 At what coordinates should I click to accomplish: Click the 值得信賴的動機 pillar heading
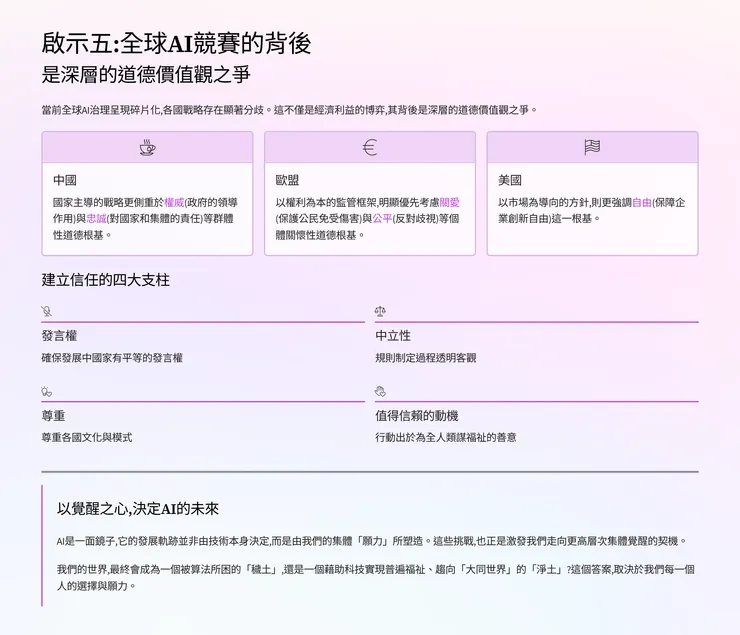(417, 416)
